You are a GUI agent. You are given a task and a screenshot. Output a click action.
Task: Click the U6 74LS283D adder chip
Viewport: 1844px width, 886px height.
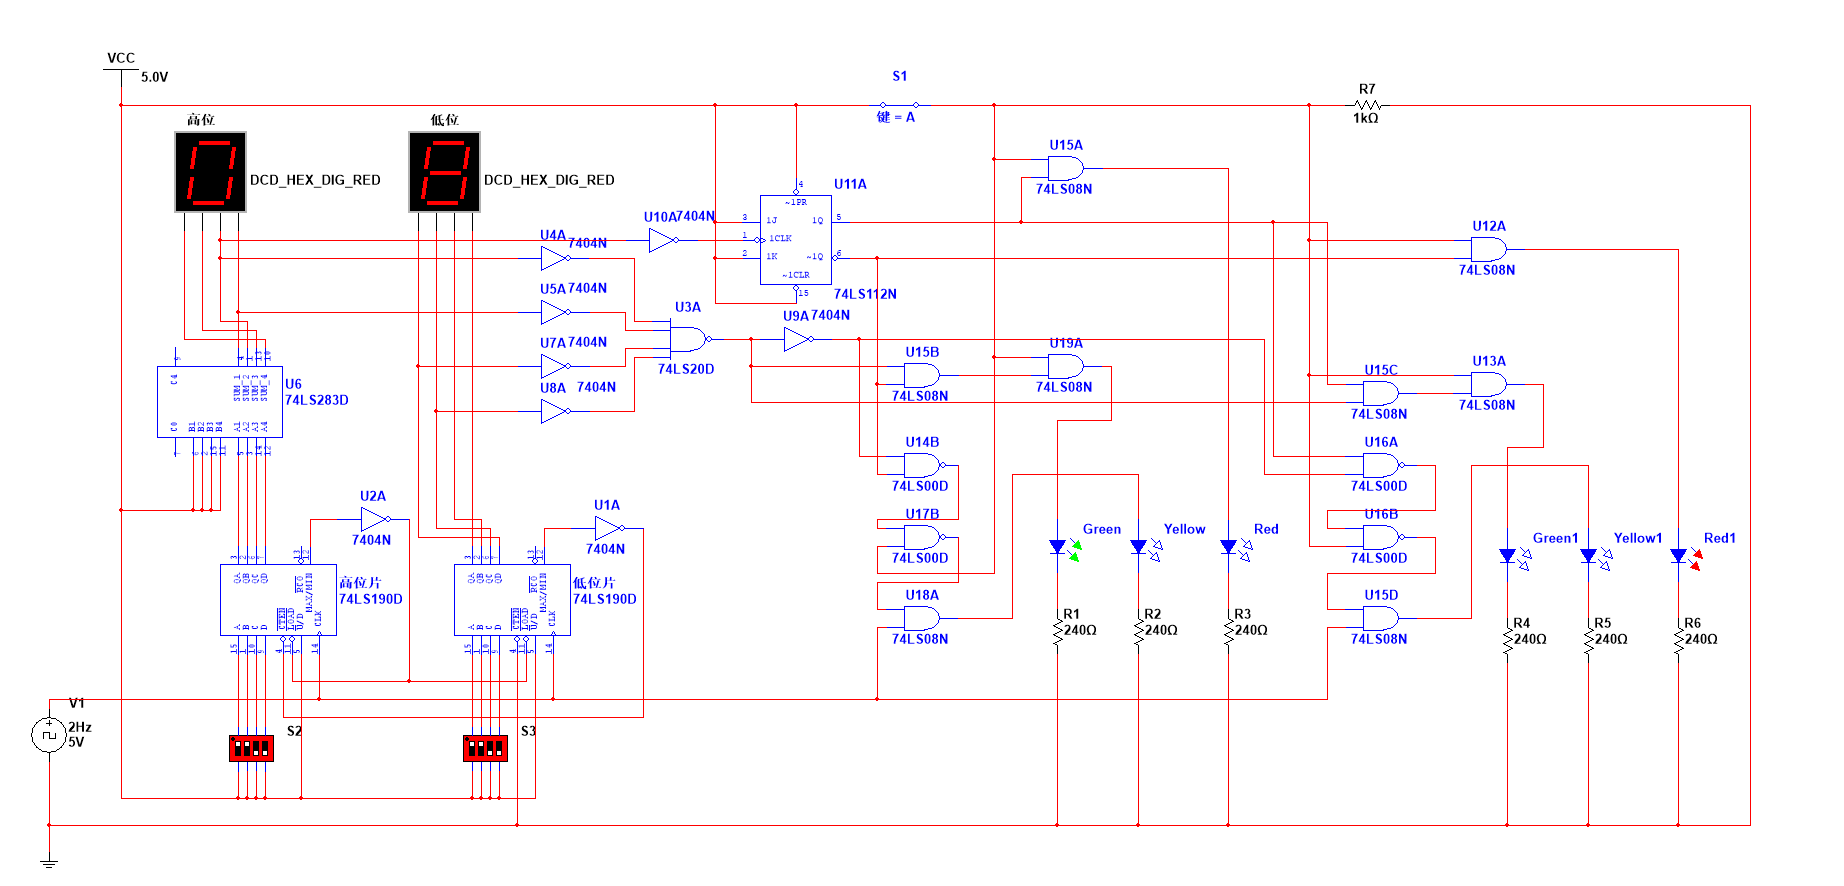(x=220, y=401)
